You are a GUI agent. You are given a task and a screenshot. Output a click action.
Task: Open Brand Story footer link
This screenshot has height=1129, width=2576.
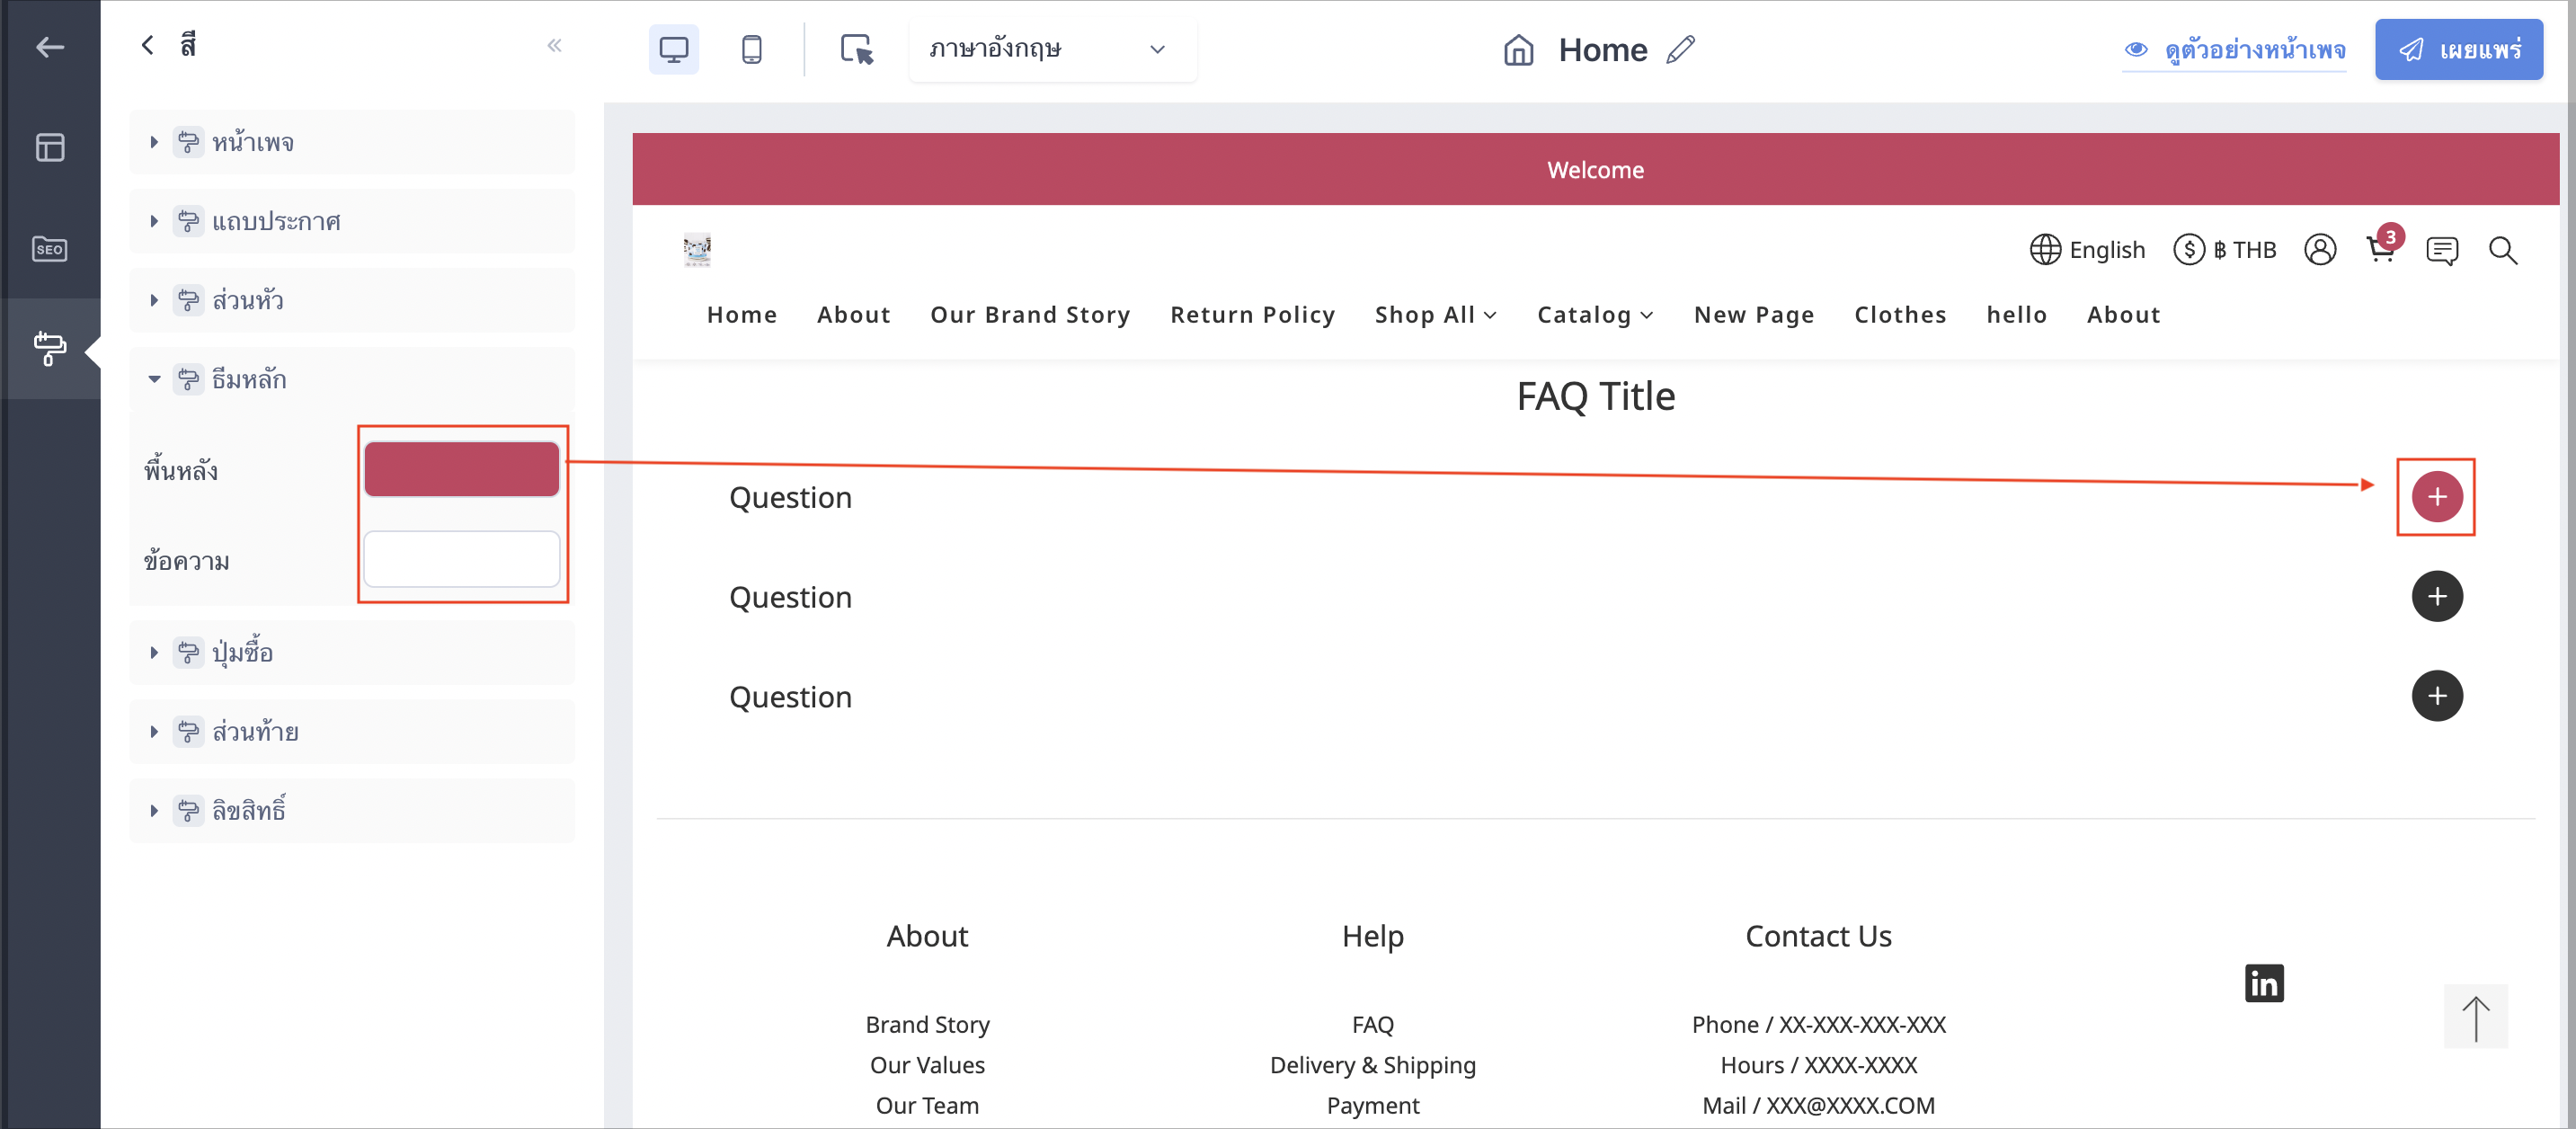click(927, 1024)
